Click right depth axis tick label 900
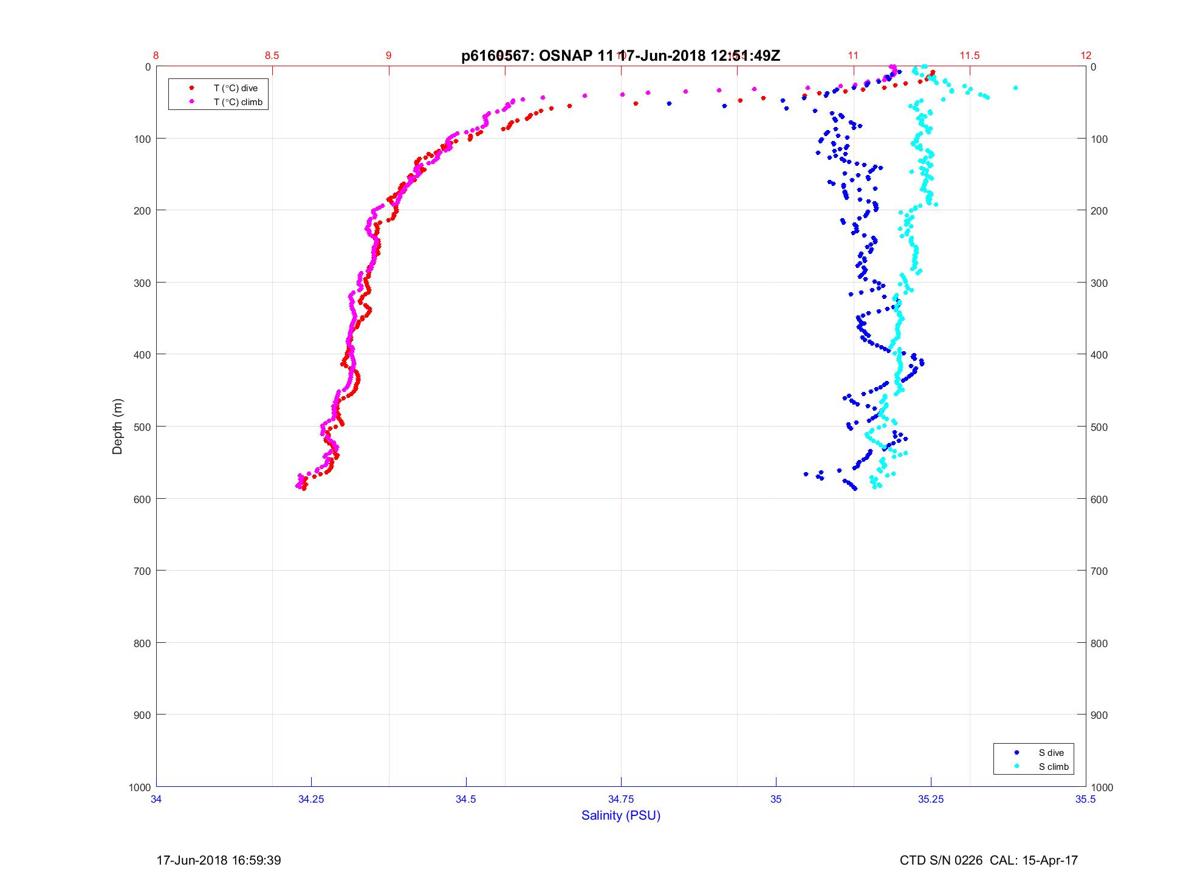The width and height of the screenshot is (1200, 885). pyautogui.click(x=1101, y=715)
